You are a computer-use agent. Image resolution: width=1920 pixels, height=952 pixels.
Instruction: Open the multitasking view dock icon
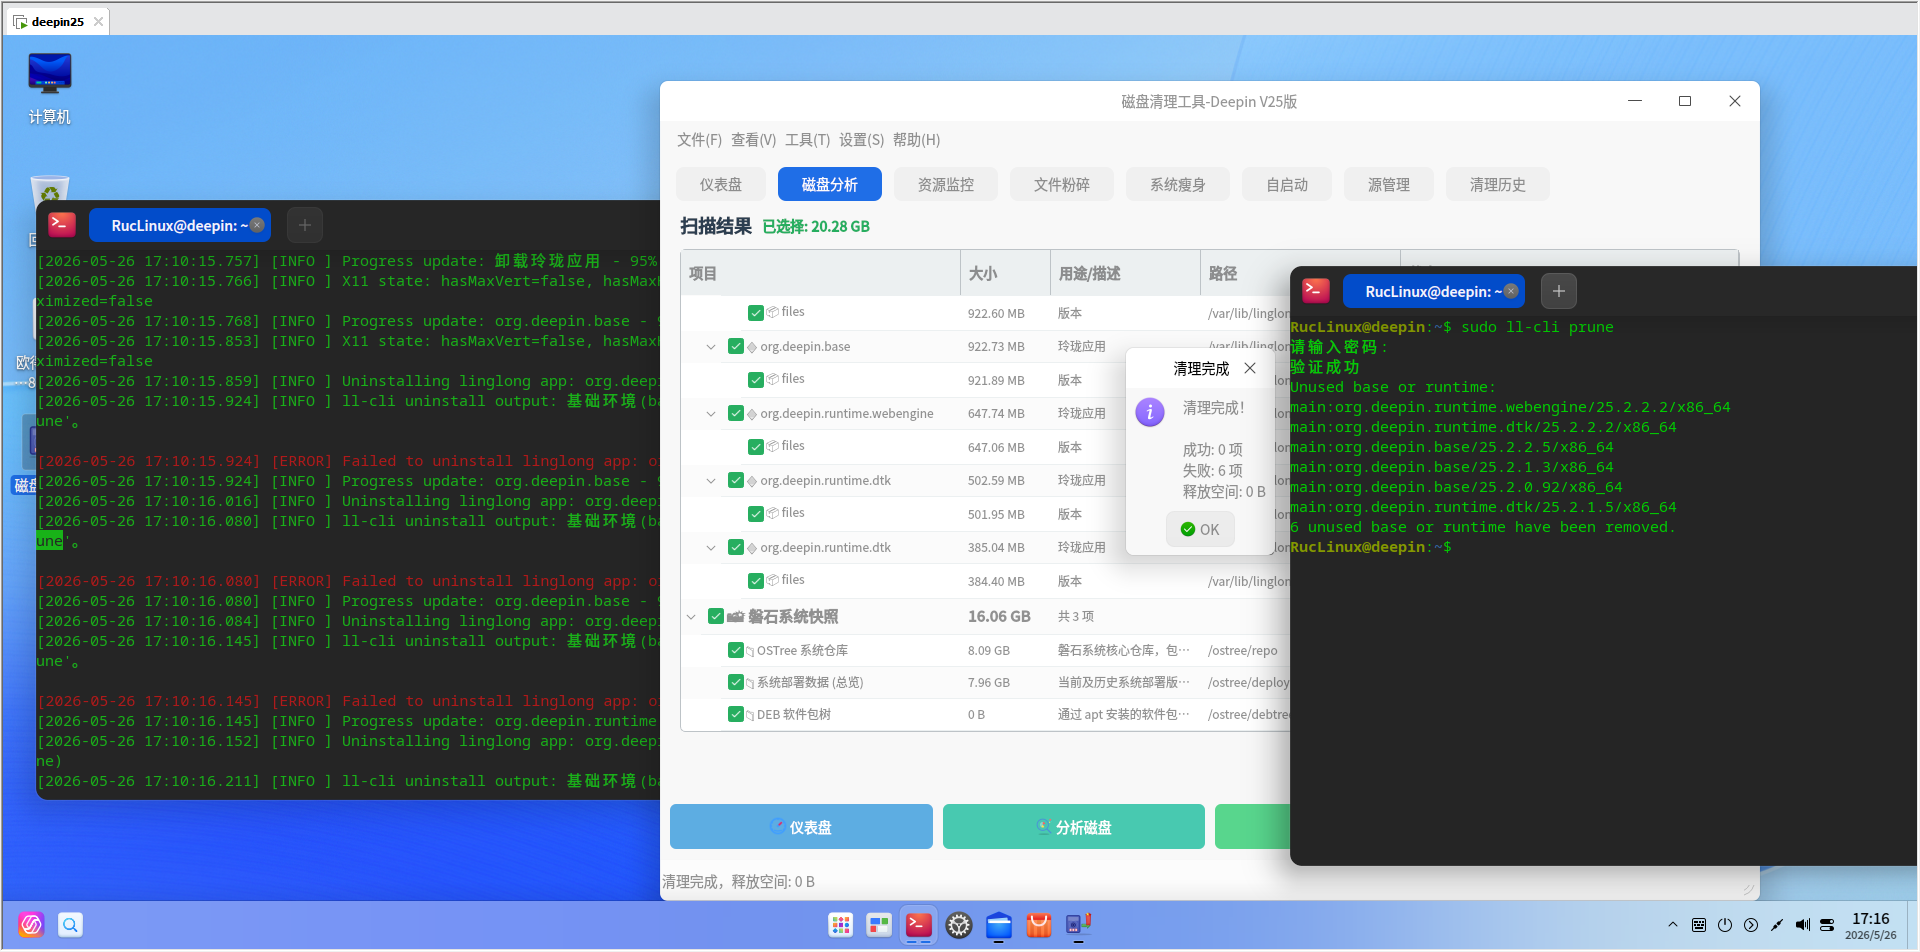(x=879, y=926)
